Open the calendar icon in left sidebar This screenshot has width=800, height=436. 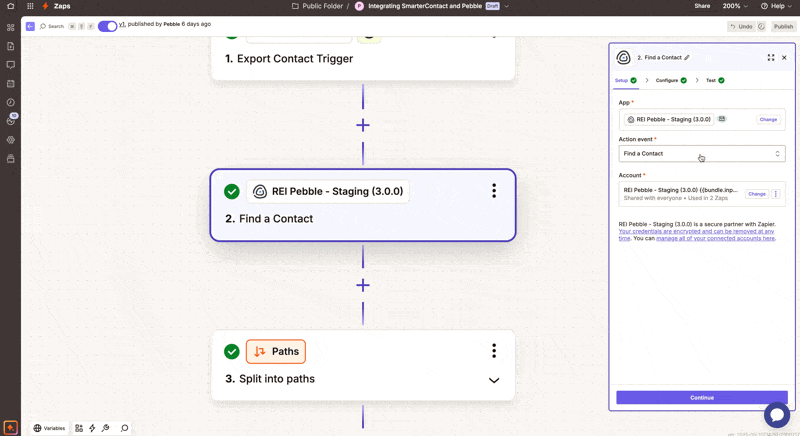[10, 83]
